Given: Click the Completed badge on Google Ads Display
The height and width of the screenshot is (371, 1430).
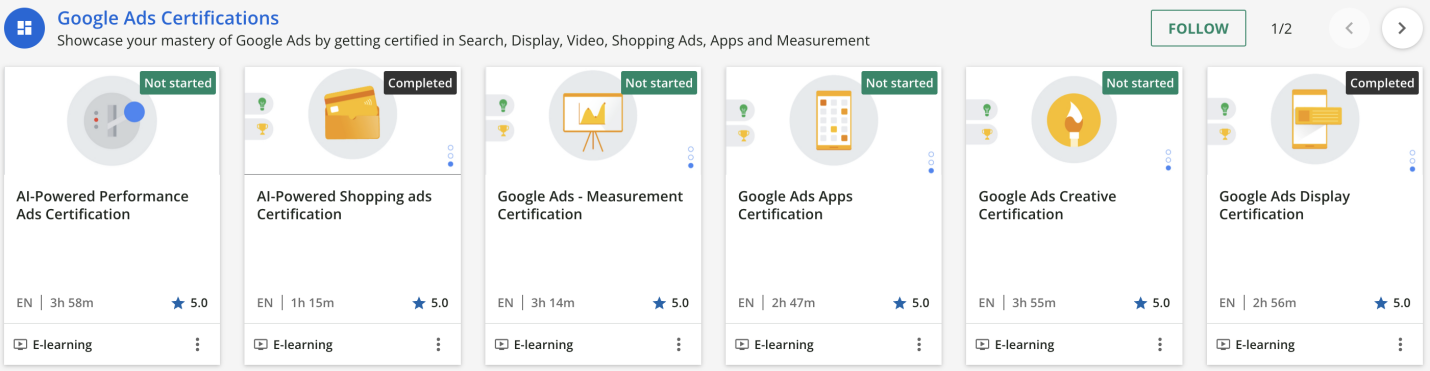Looking at the screenshot, I should point(1382,83).
